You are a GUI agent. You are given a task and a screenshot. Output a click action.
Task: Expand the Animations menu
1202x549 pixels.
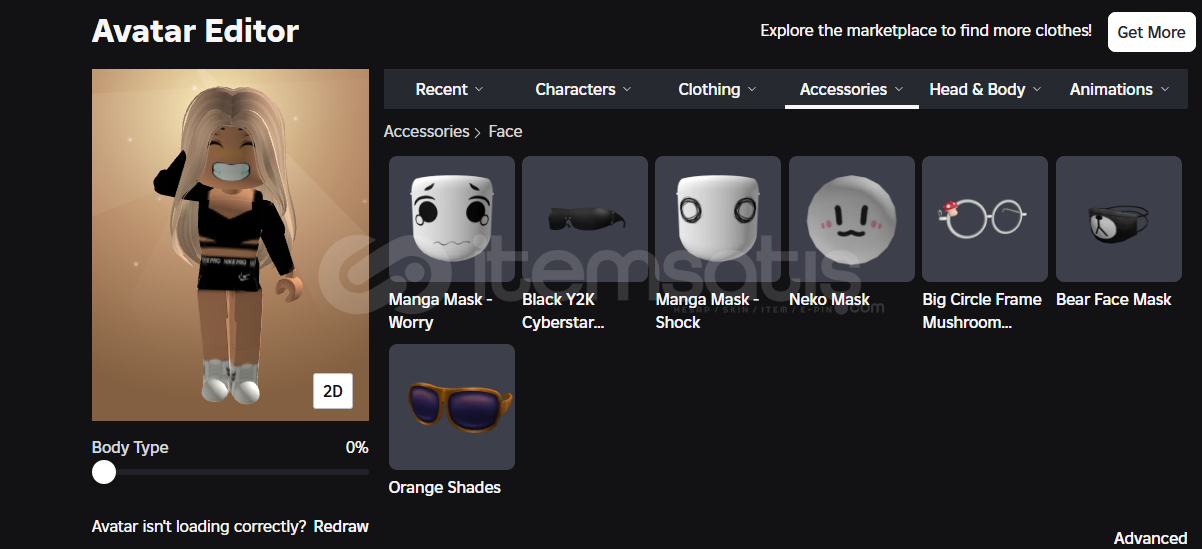(x=1119, y=89)
